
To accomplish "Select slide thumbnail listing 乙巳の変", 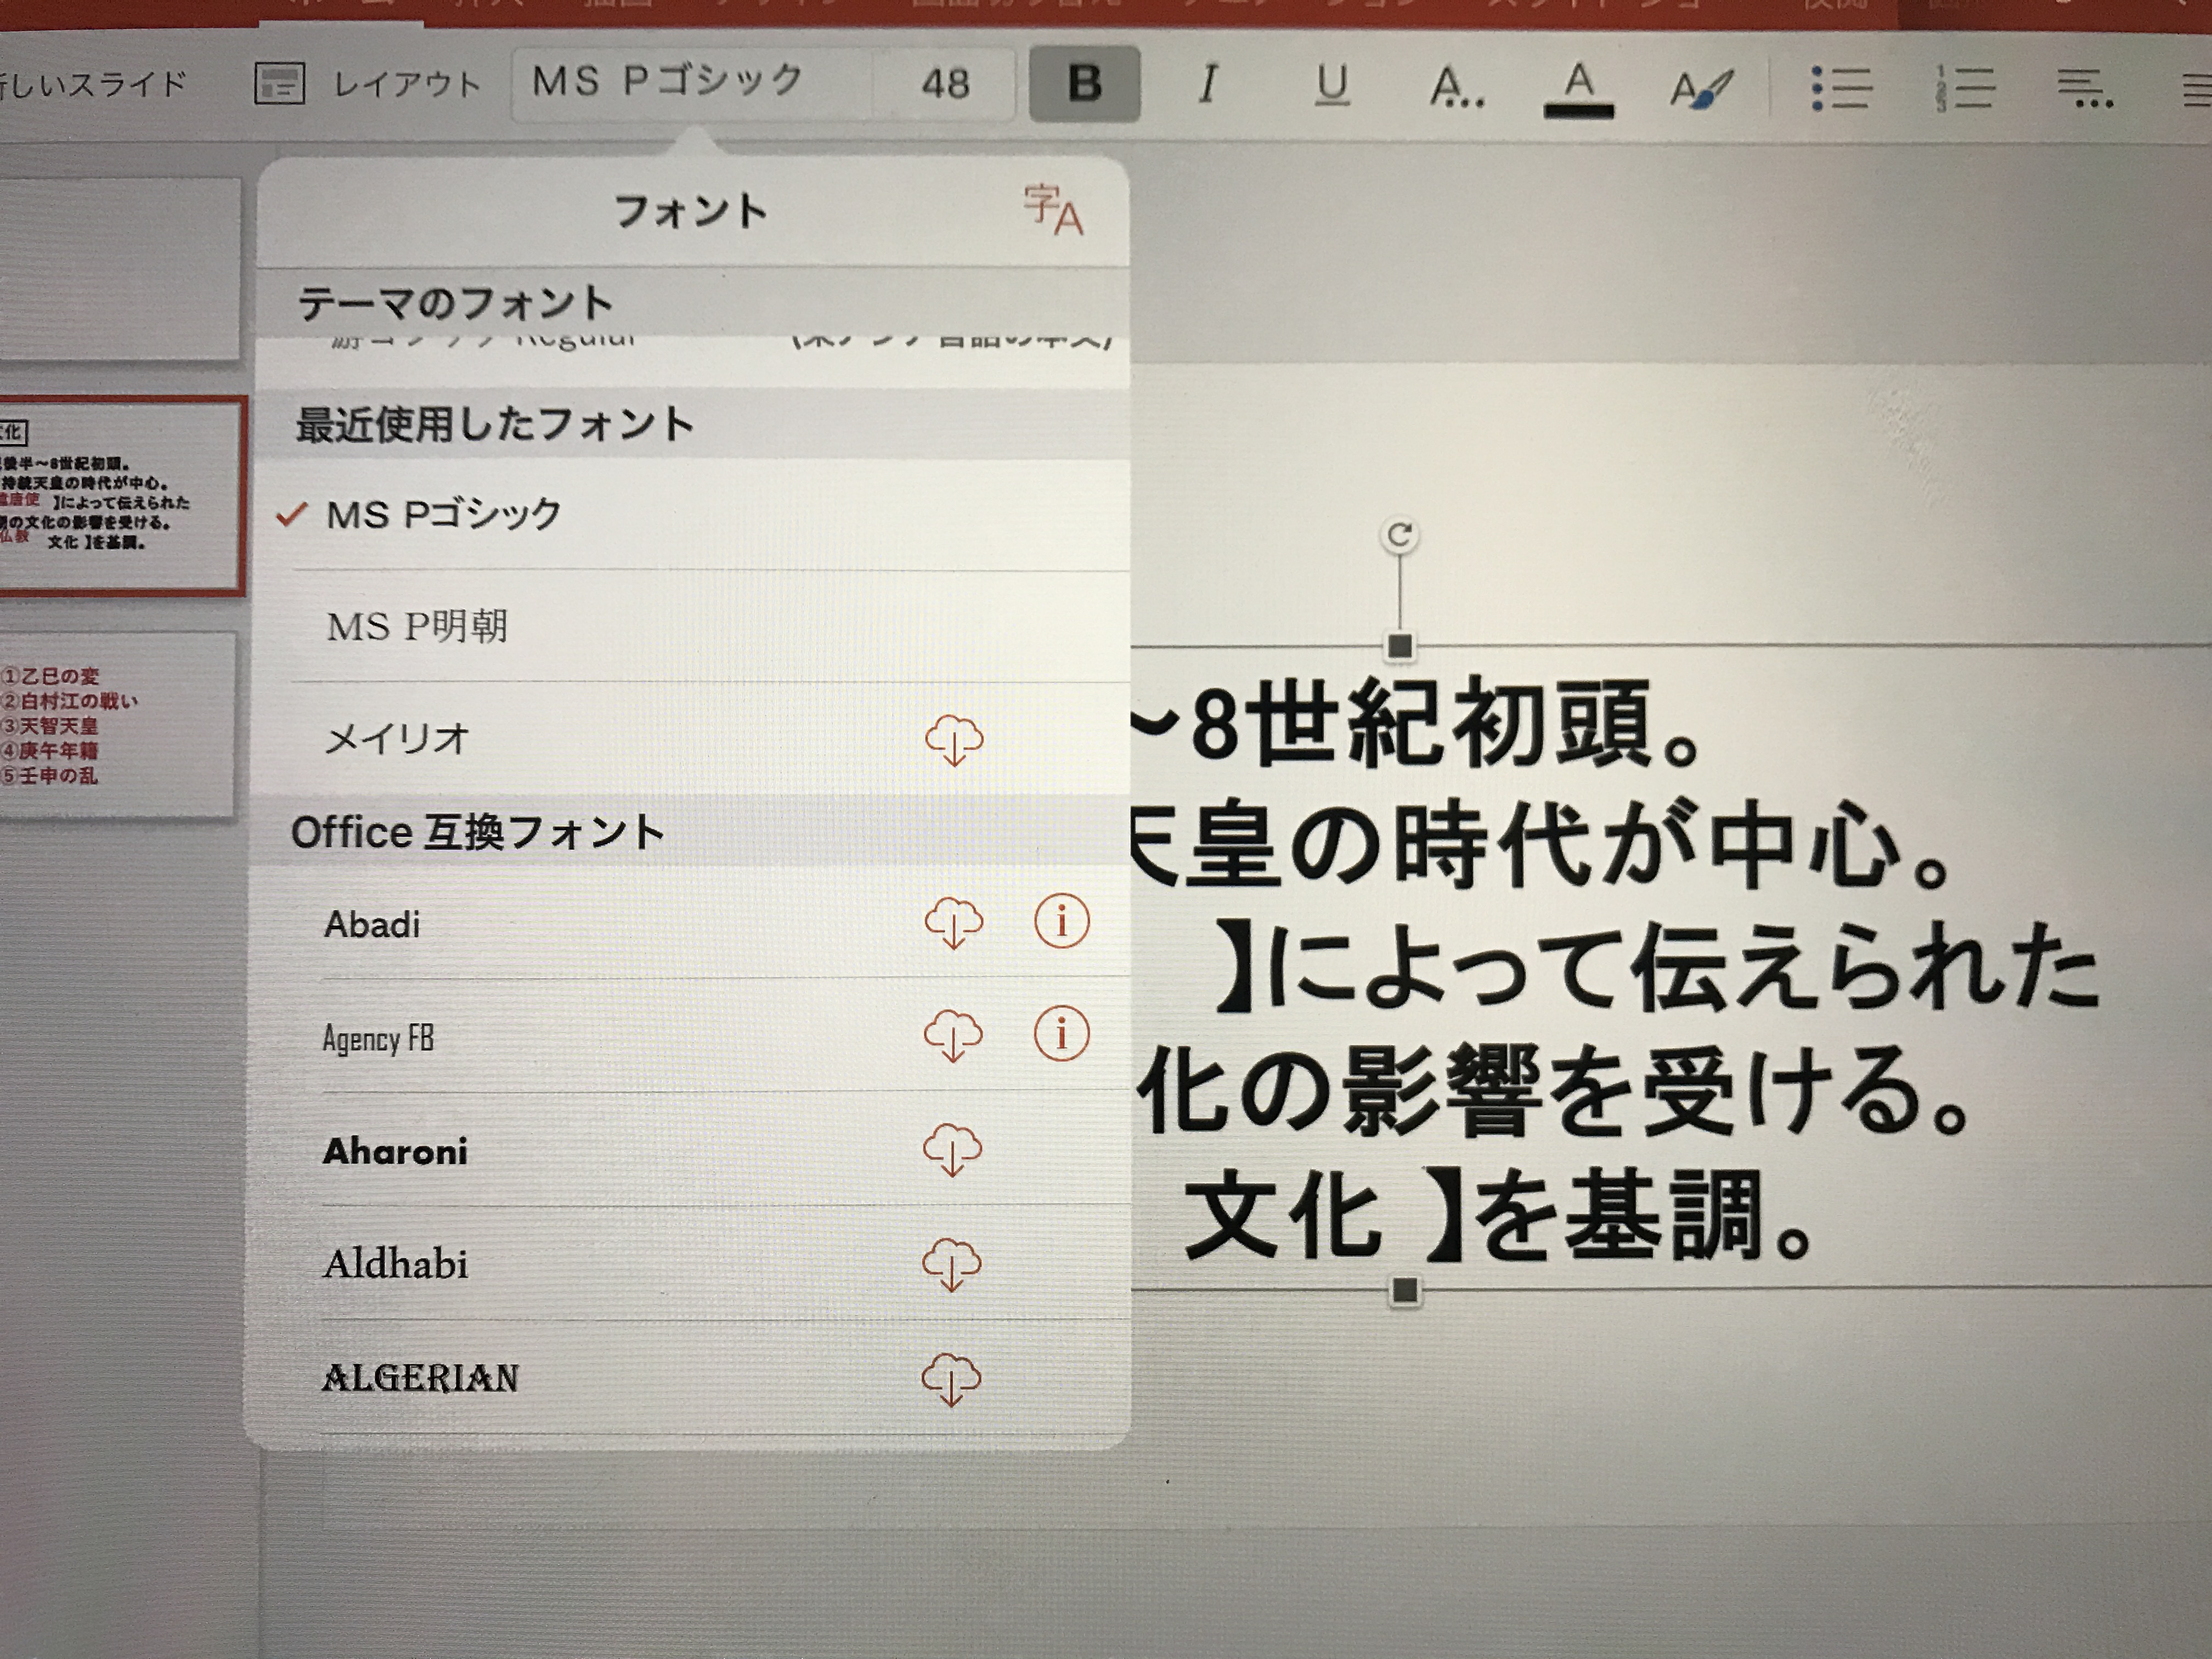I will click(x=118, y=725).
